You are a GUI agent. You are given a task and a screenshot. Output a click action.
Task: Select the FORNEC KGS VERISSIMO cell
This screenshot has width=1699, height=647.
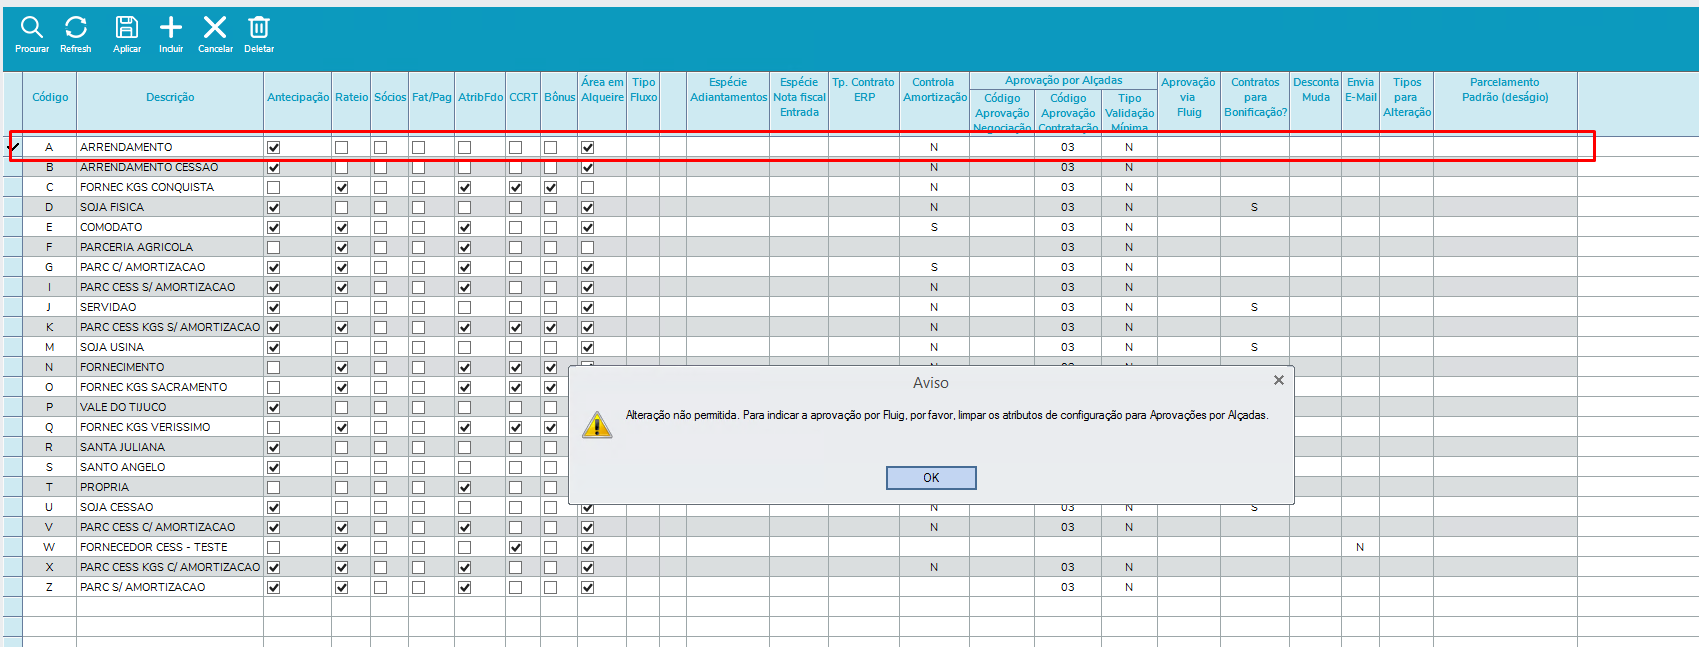pyautogui.click(x=170, y=427)
